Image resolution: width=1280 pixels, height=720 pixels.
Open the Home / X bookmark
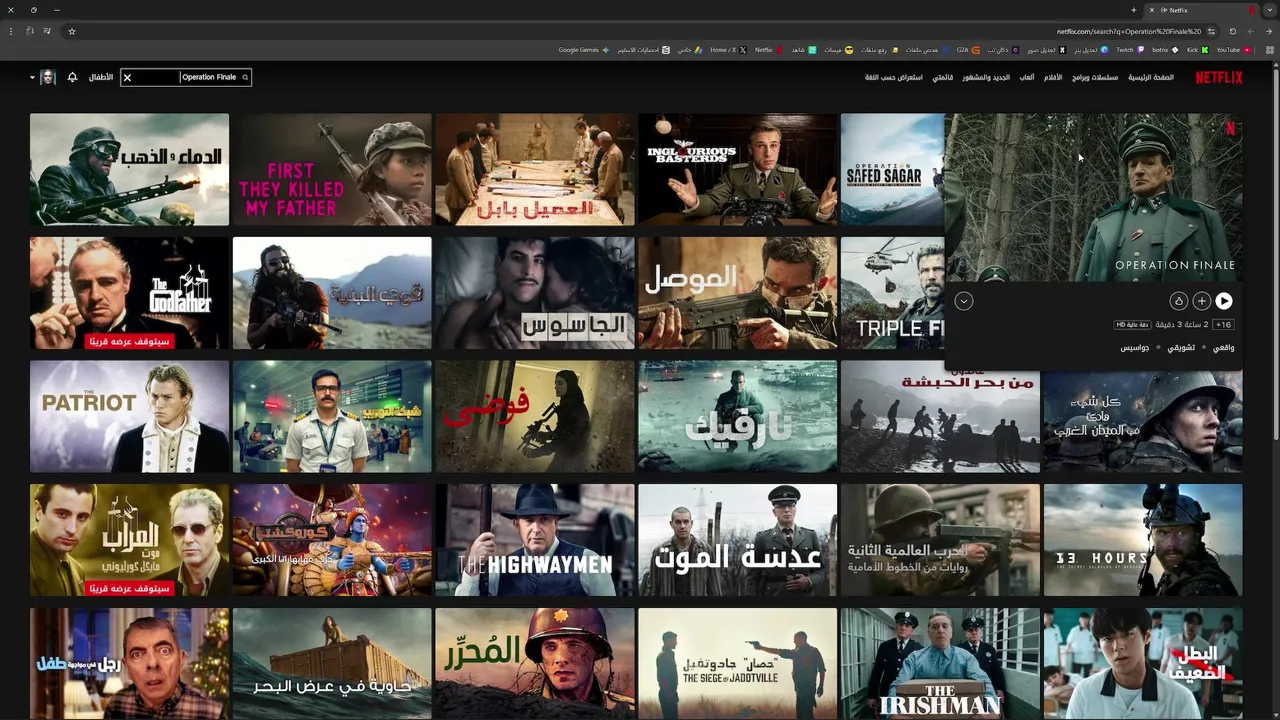(728, 50)
